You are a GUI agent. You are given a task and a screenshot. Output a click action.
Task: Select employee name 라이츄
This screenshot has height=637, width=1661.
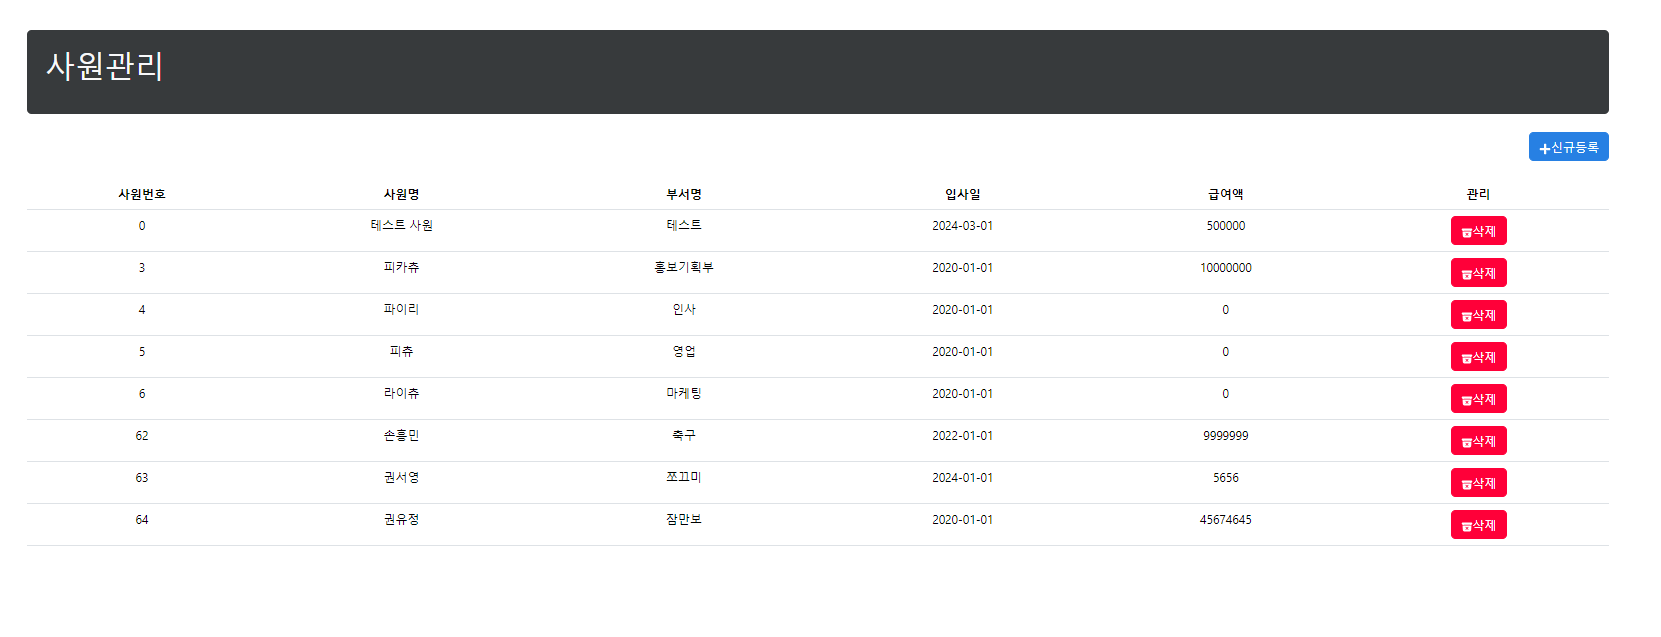[x=401, y=394]
